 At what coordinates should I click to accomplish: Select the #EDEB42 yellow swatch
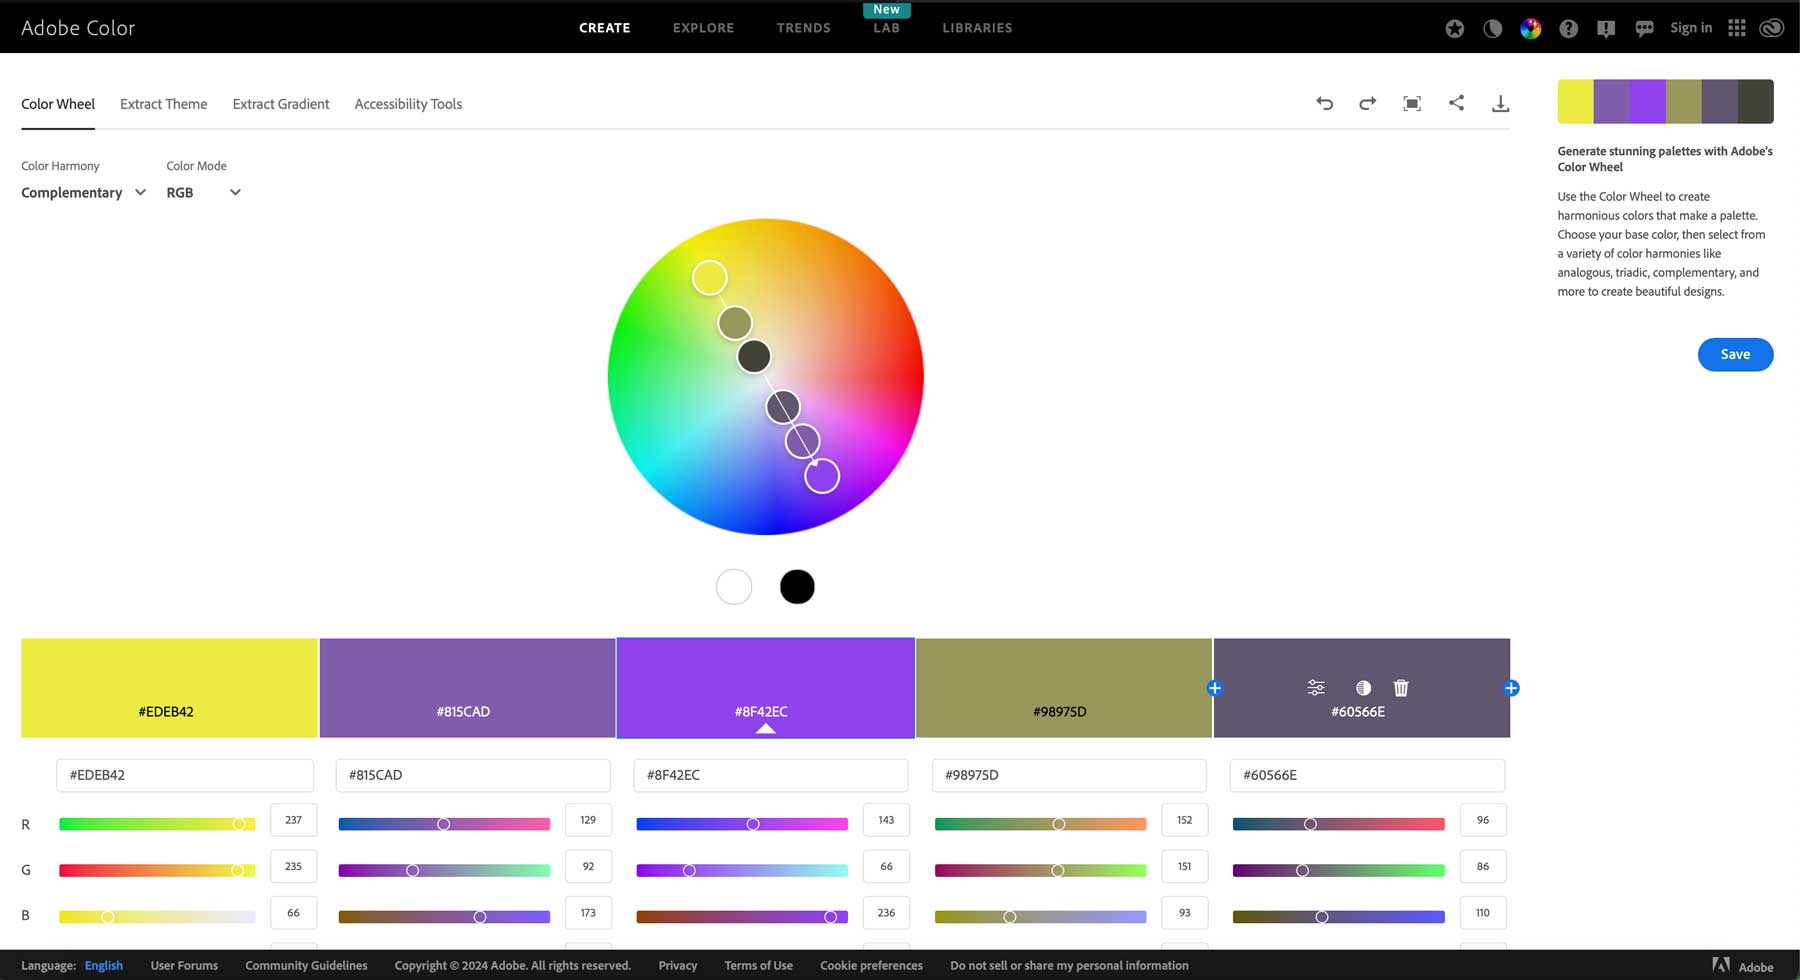tap(168, 687)
